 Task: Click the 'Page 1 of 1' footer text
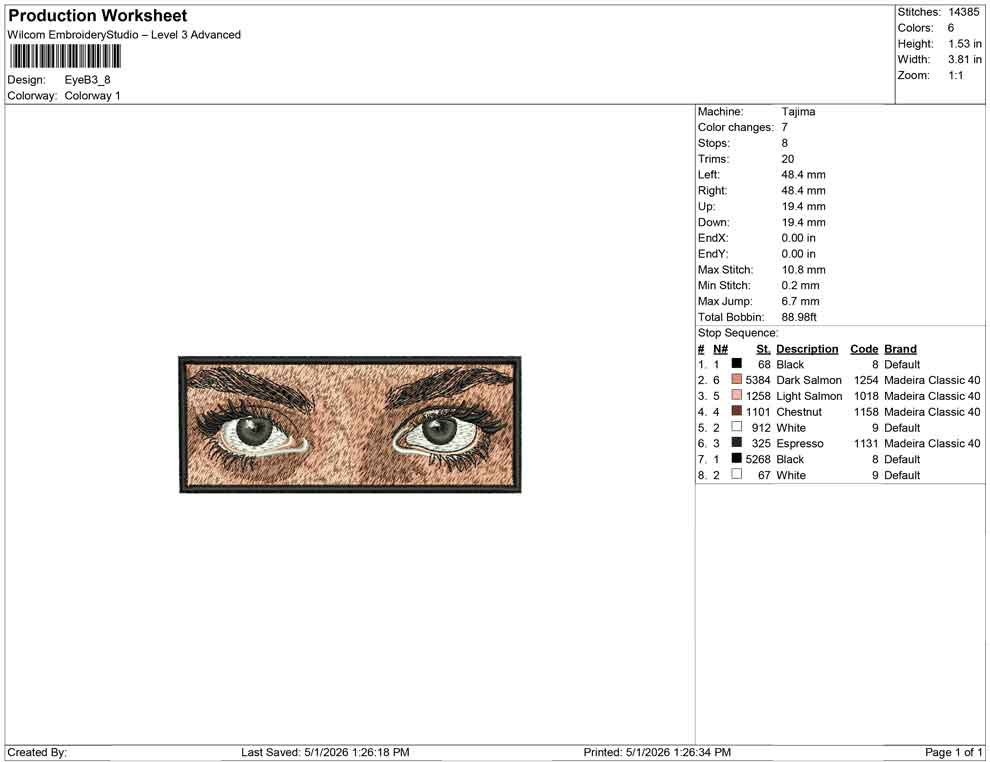click(953, 752)
